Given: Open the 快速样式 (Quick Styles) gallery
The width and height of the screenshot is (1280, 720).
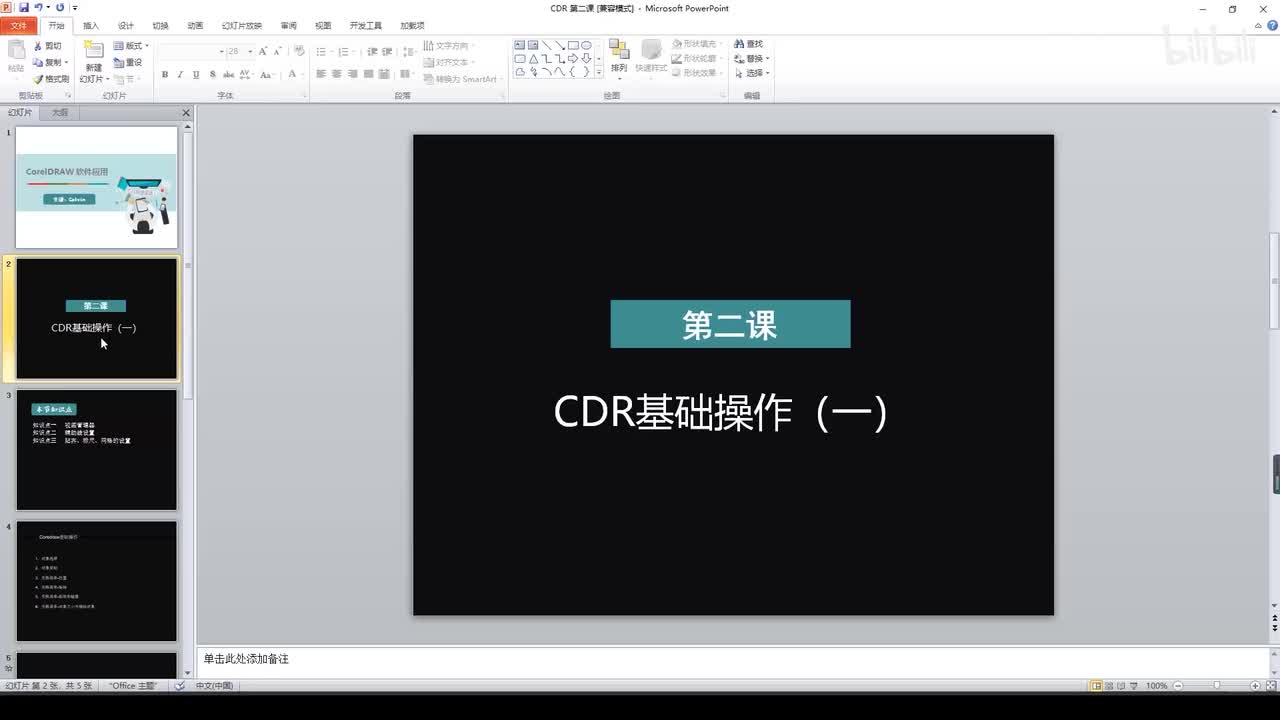Looking at the screenshot, I should (x=651, y=57).
